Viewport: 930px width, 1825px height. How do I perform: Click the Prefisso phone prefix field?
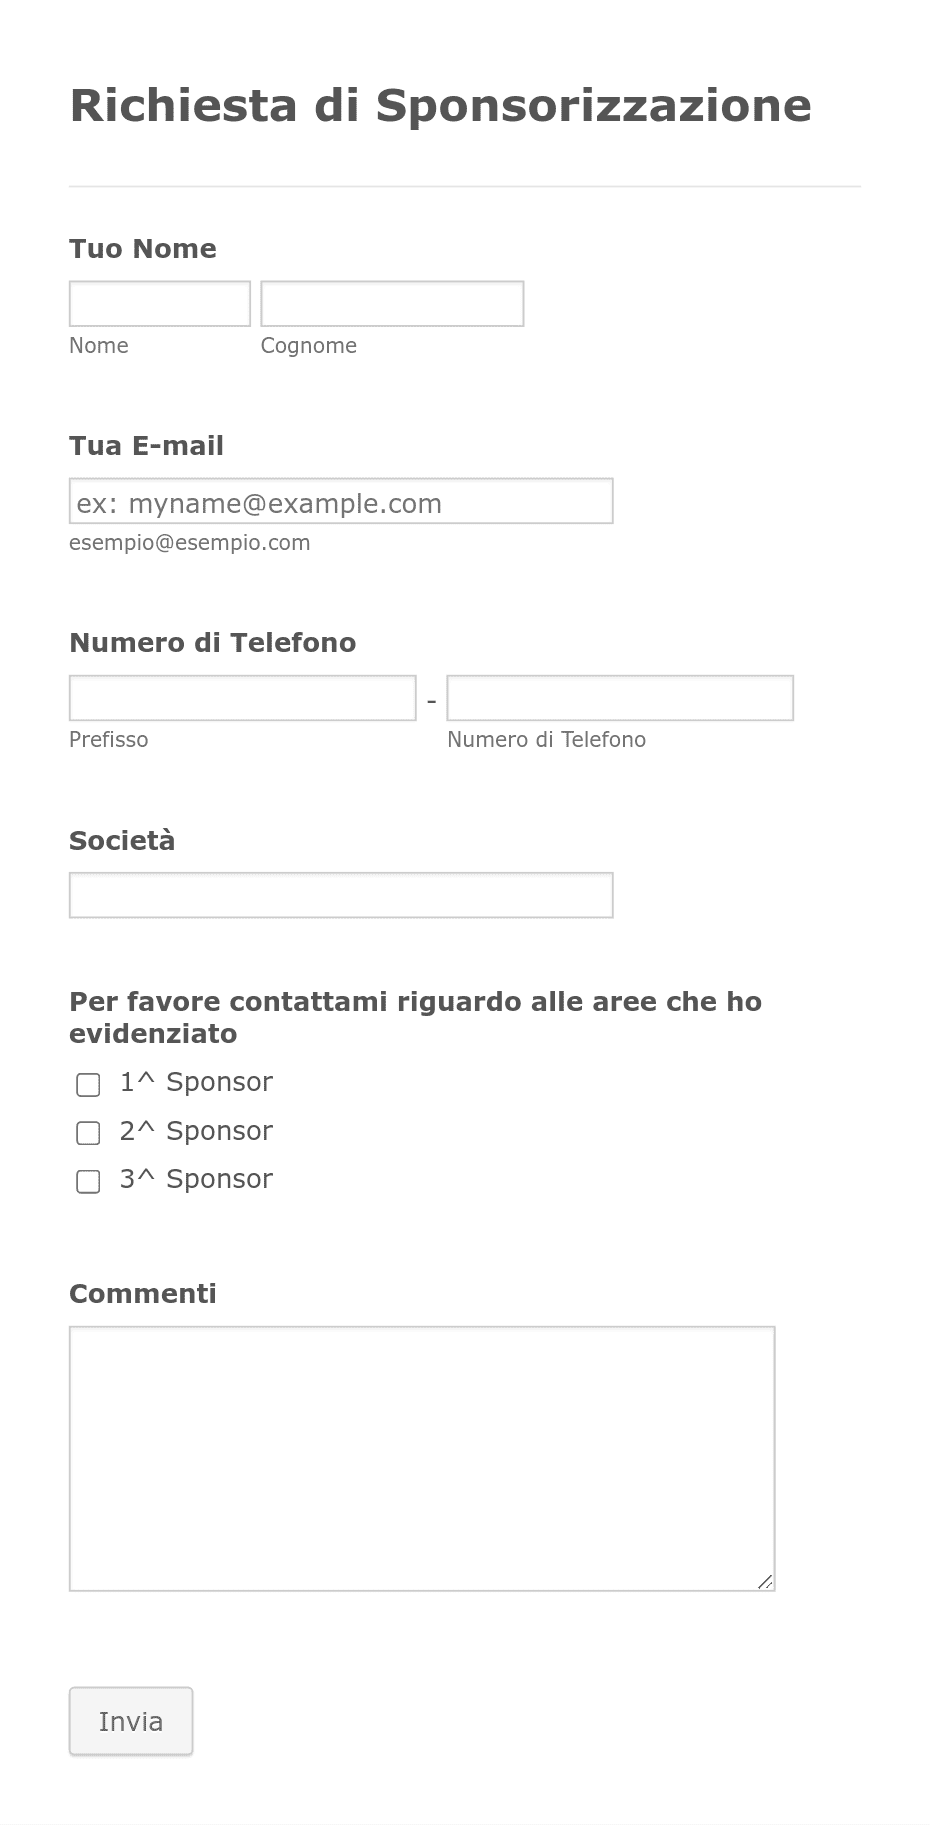click(x=243, y=698)
